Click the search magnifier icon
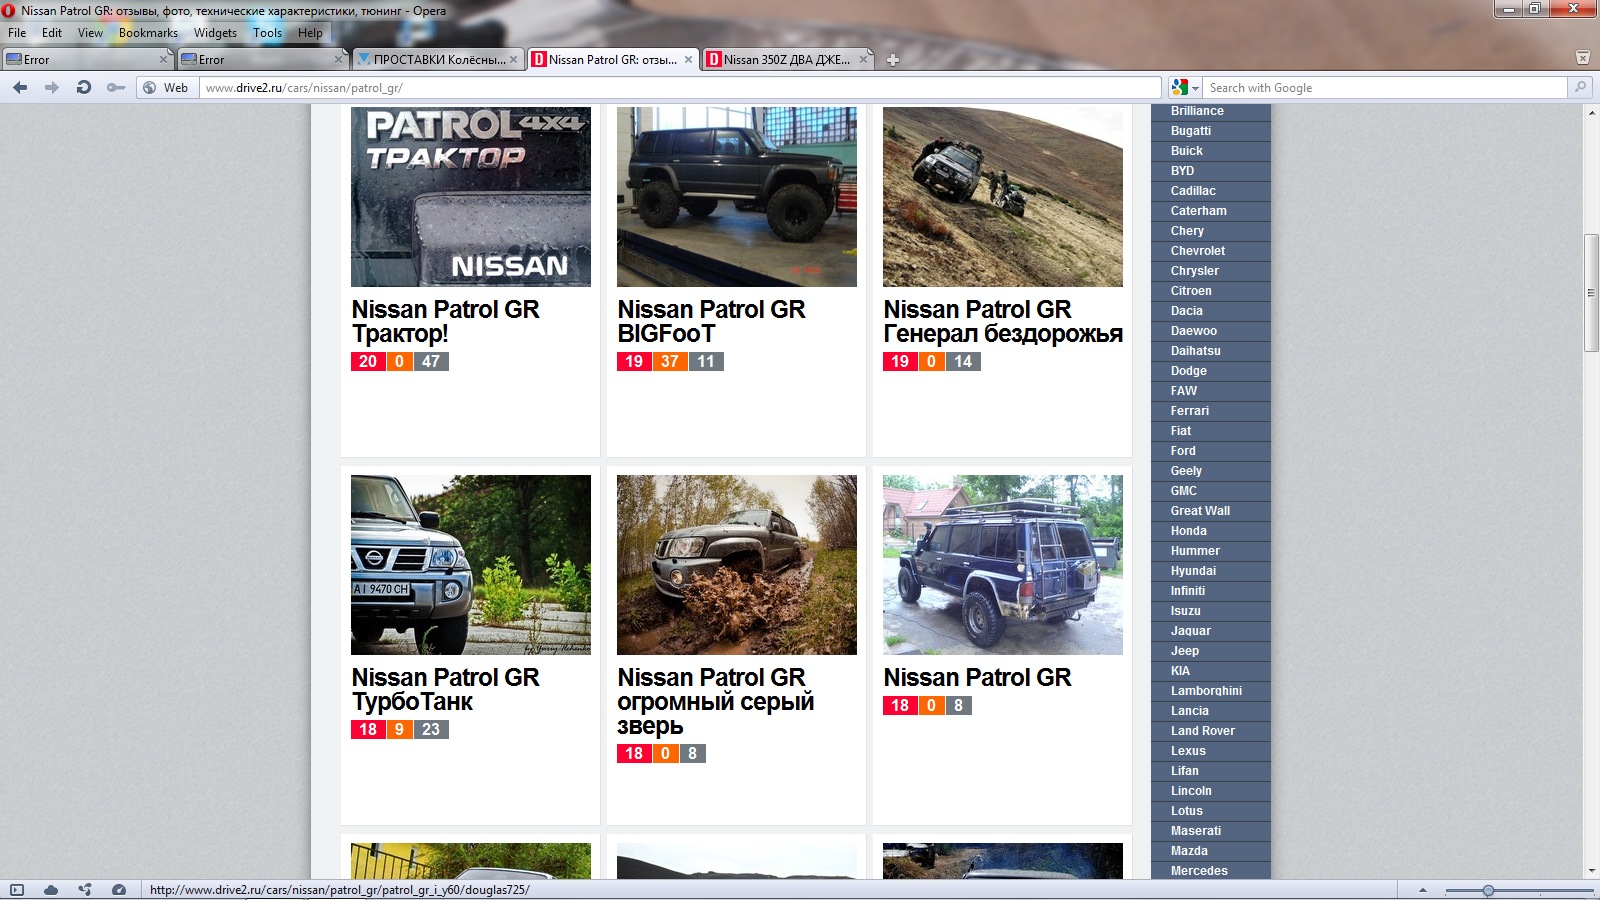1600x900 pixels. click(1580, 88)
